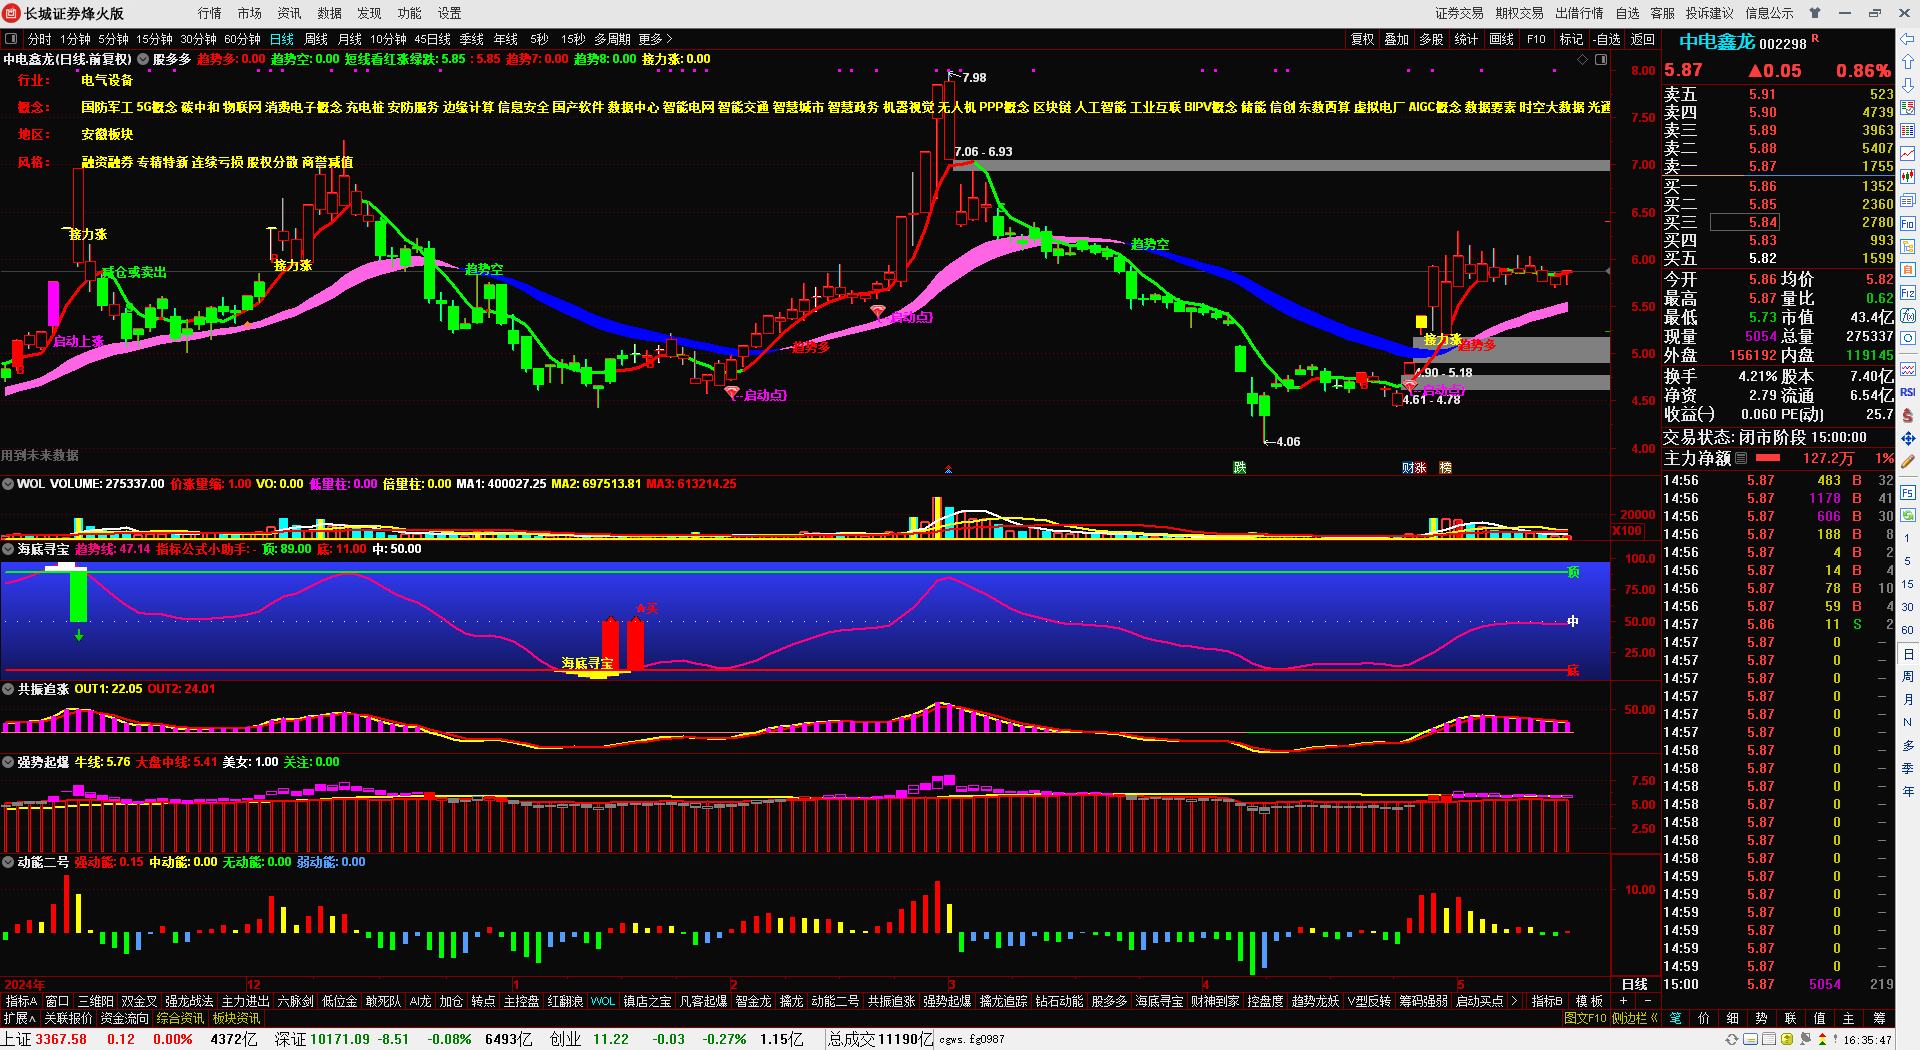
Task: Select the 60 minute period in sidebar
Action: (x=1908, y=630)
